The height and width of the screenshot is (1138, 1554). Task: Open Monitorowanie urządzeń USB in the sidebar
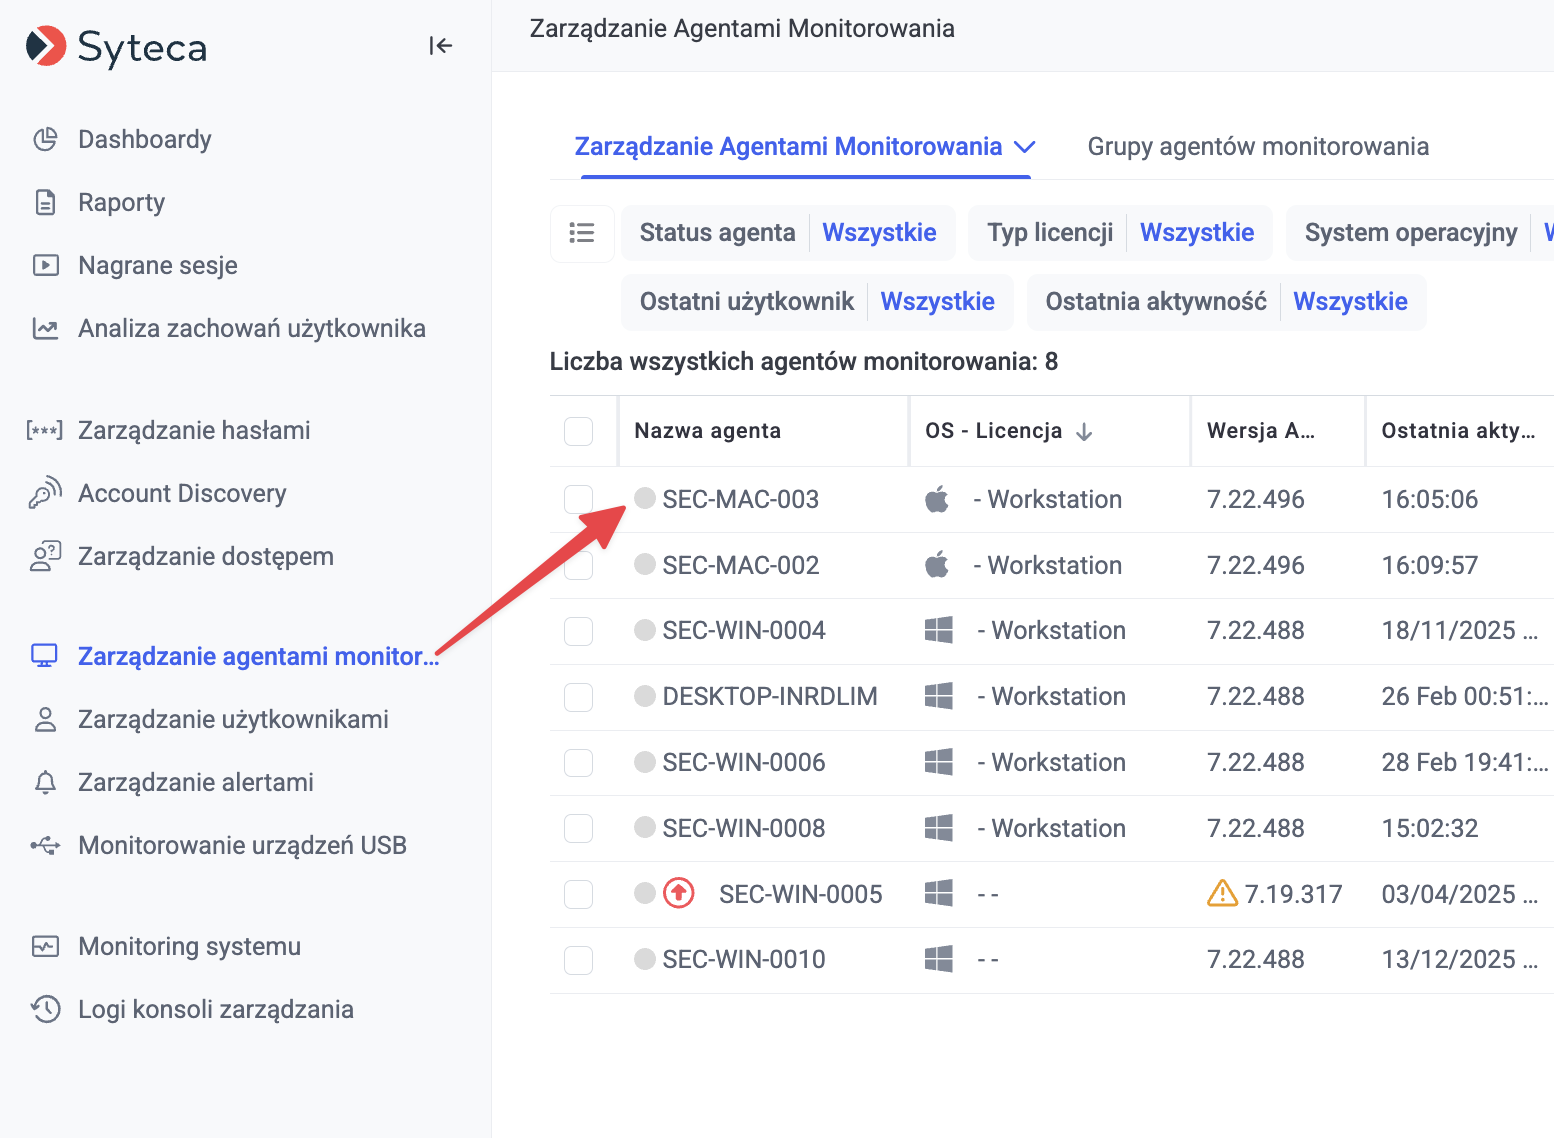click(x=242, y=846)
